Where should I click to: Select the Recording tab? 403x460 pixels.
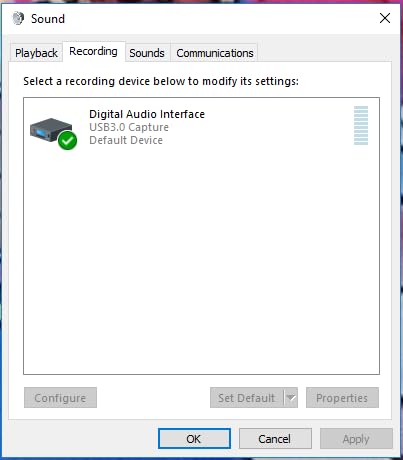point(93,51)
